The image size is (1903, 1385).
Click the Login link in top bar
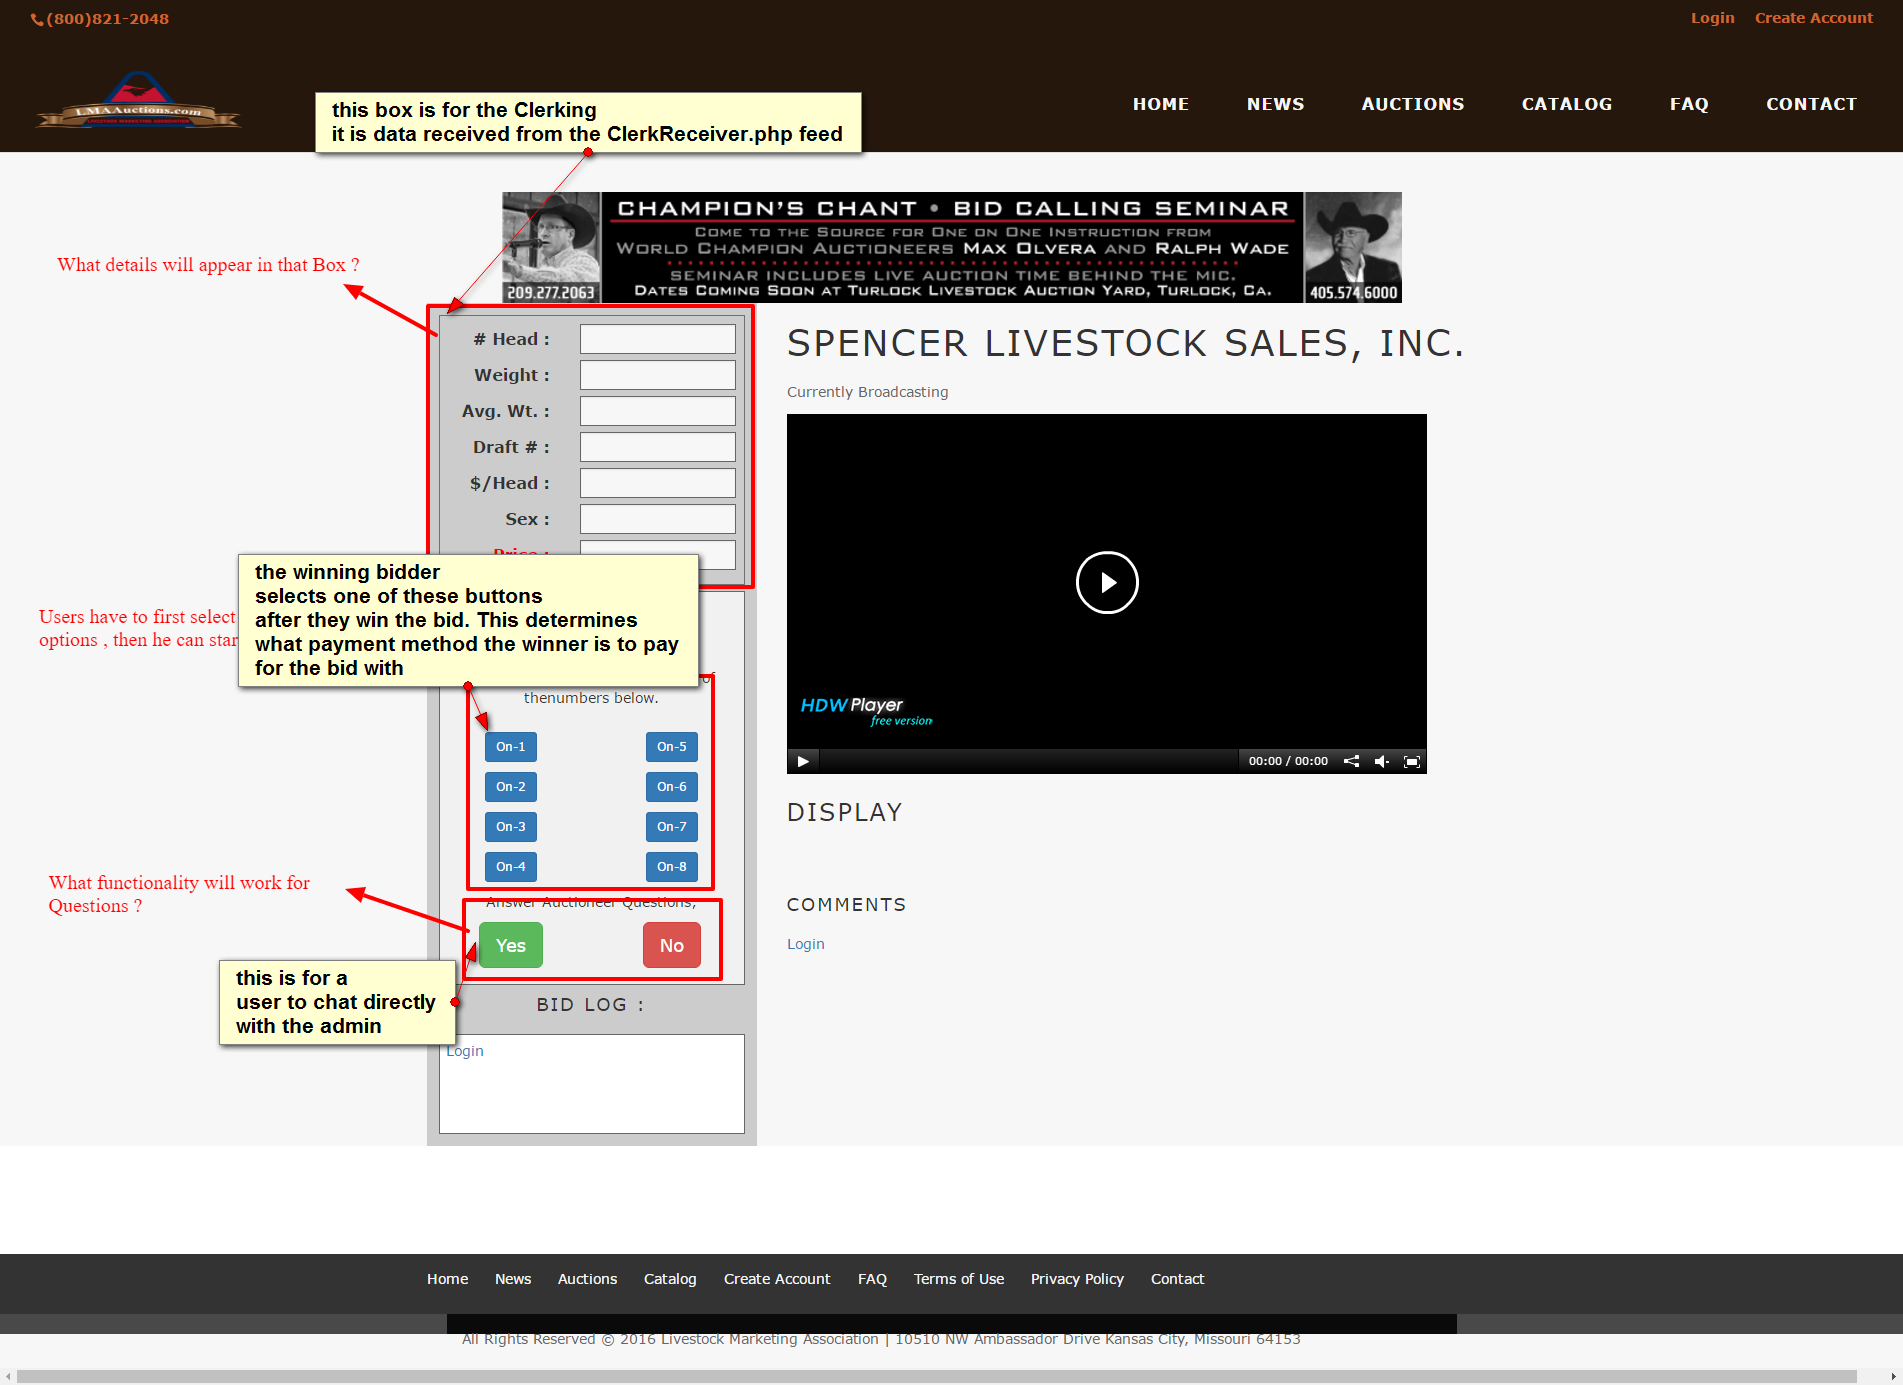1712,18
